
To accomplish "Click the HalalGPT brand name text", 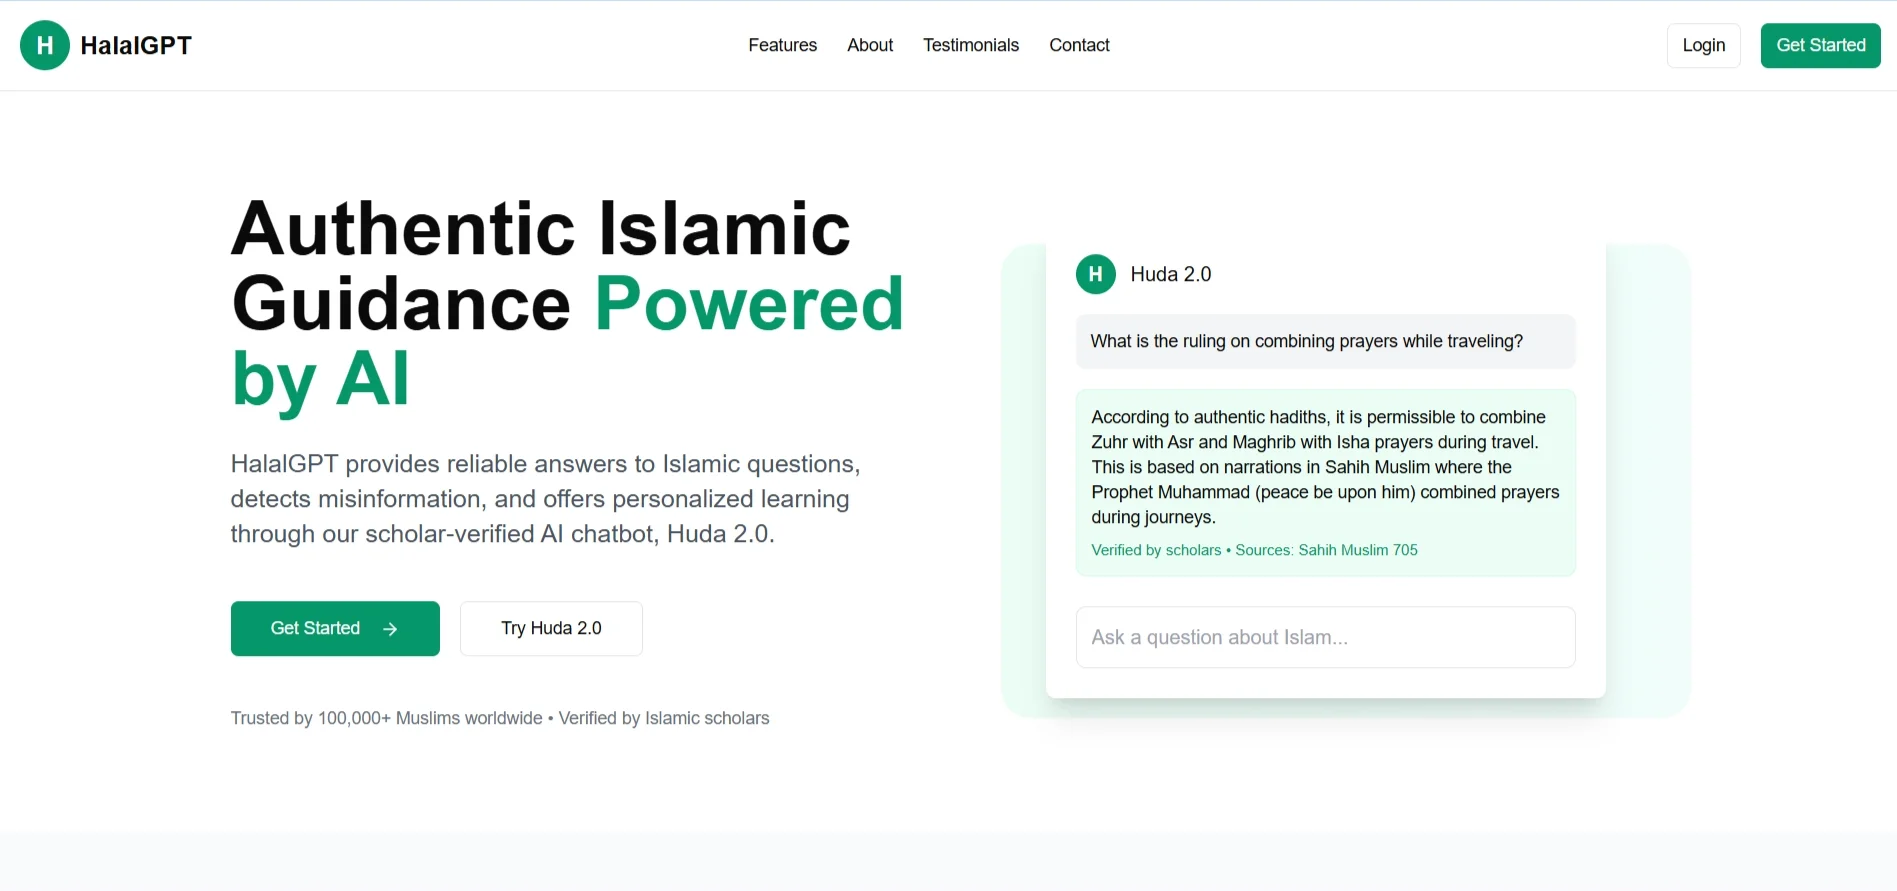I will coord(136,46).
